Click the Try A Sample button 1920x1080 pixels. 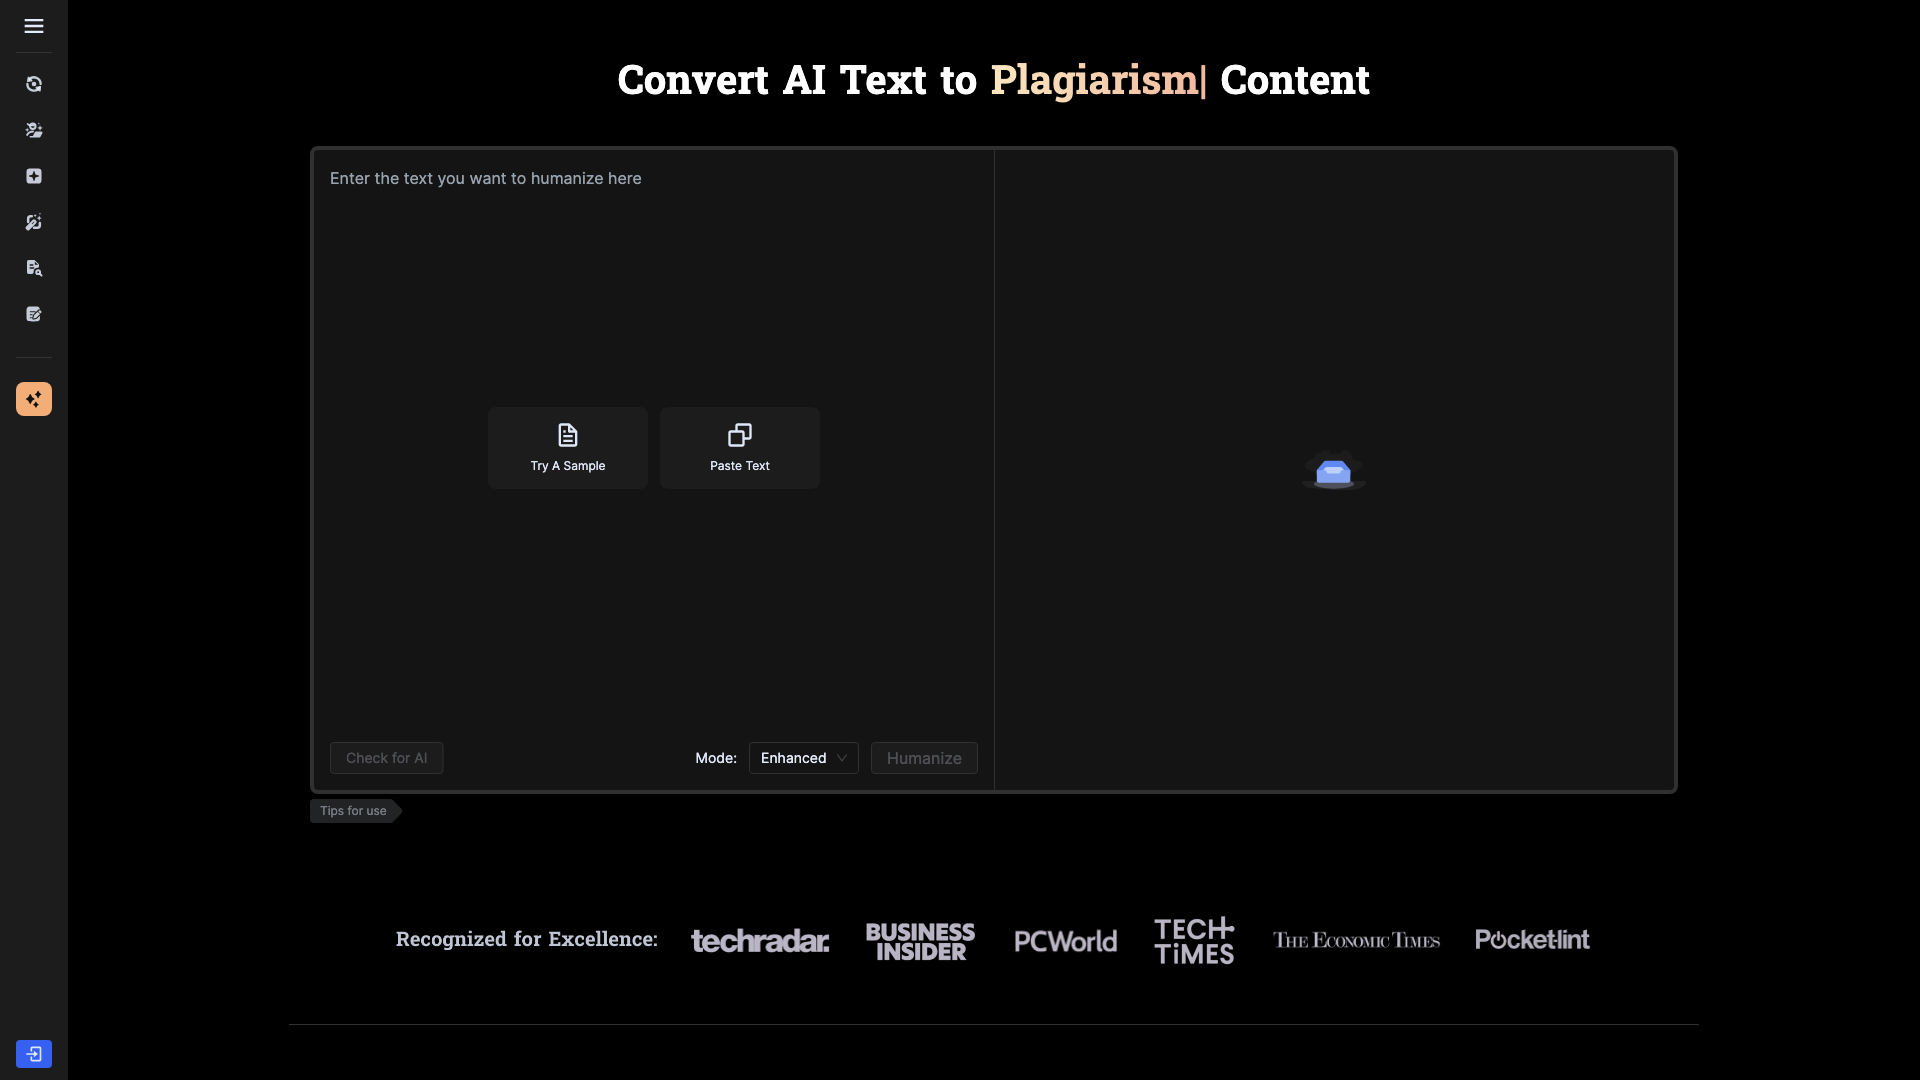click(x=567, y=447)
